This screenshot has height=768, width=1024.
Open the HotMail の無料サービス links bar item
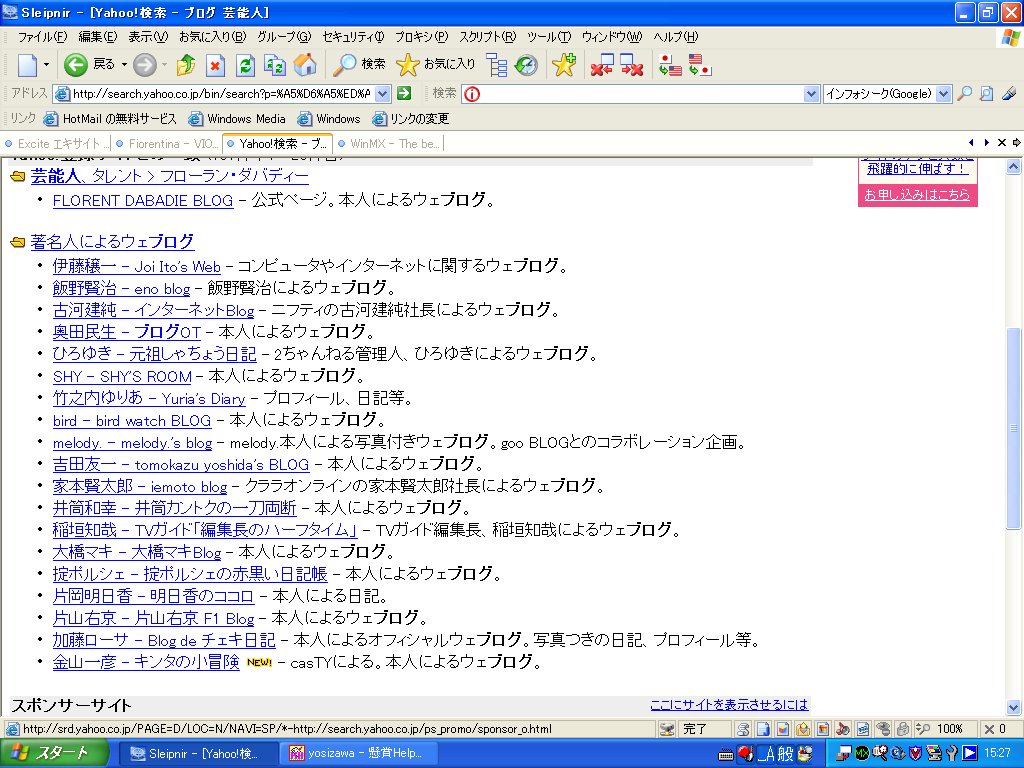click(110, 119)
